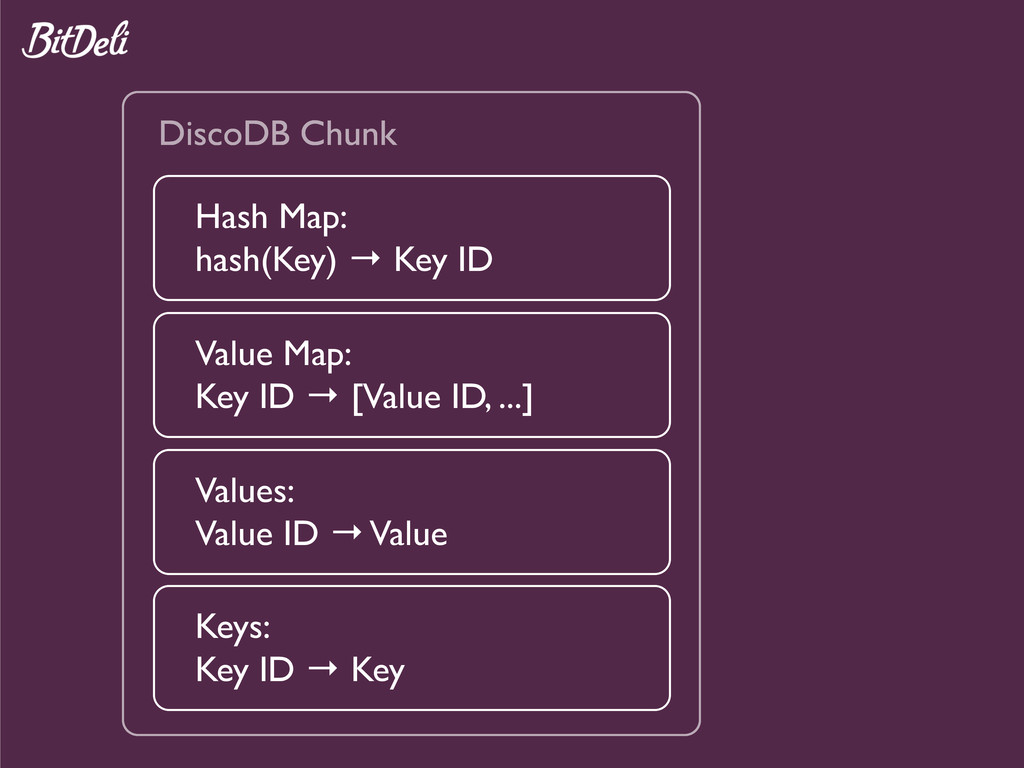Select the Keys box
This screenshot has width=1024, height=768.
tap(411, 648)
